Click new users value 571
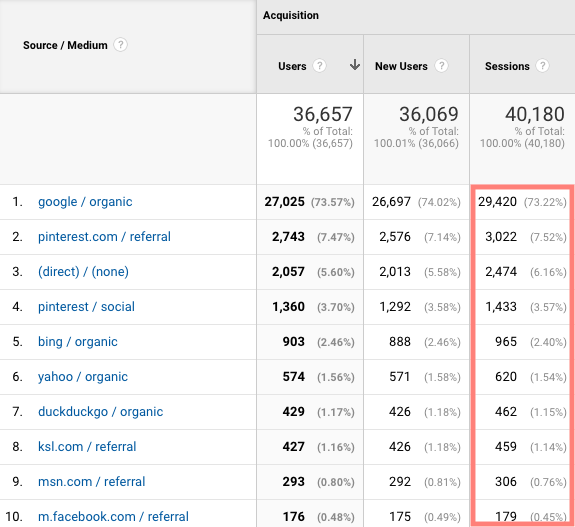The width and height of the screenshot is (575, 527). click(399, 377)
